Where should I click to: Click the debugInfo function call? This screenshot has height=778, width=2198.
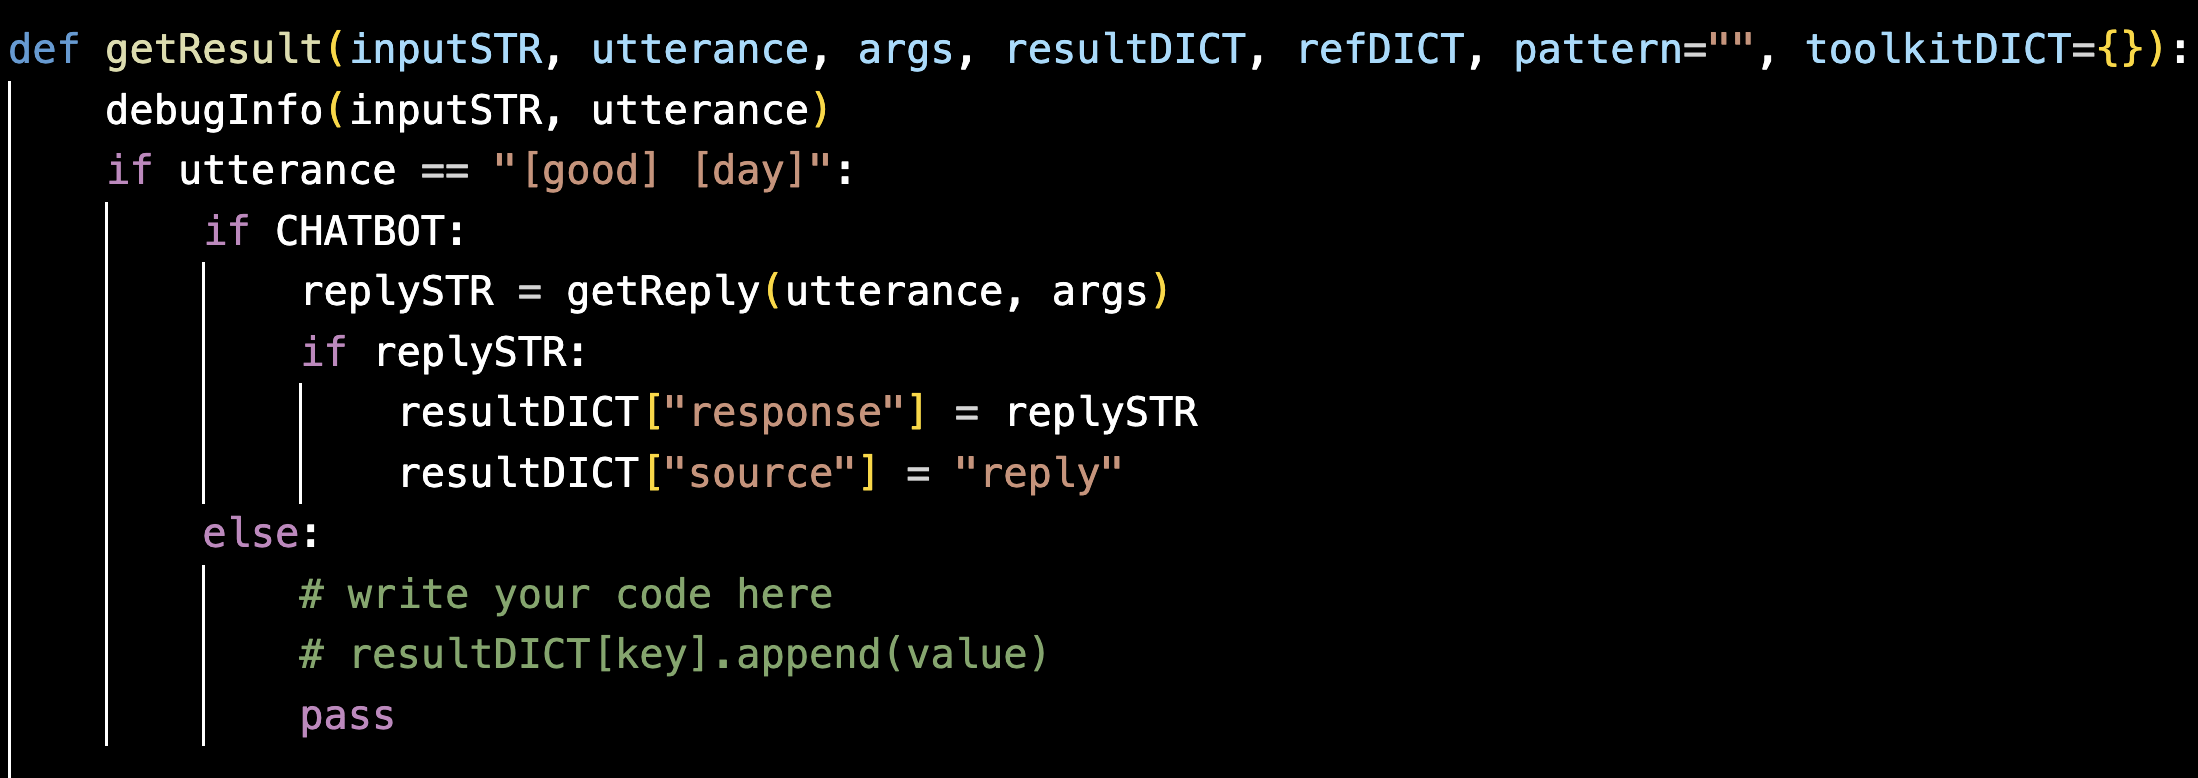213,110
